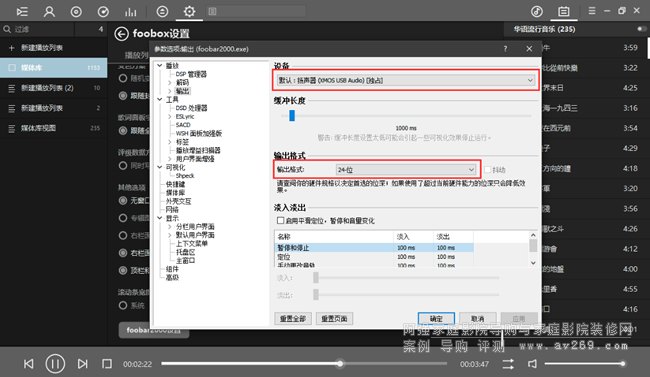This screenshot has width=650, height=377.
Task: Collapse the 工具 tree node
Action: [160, 100]
